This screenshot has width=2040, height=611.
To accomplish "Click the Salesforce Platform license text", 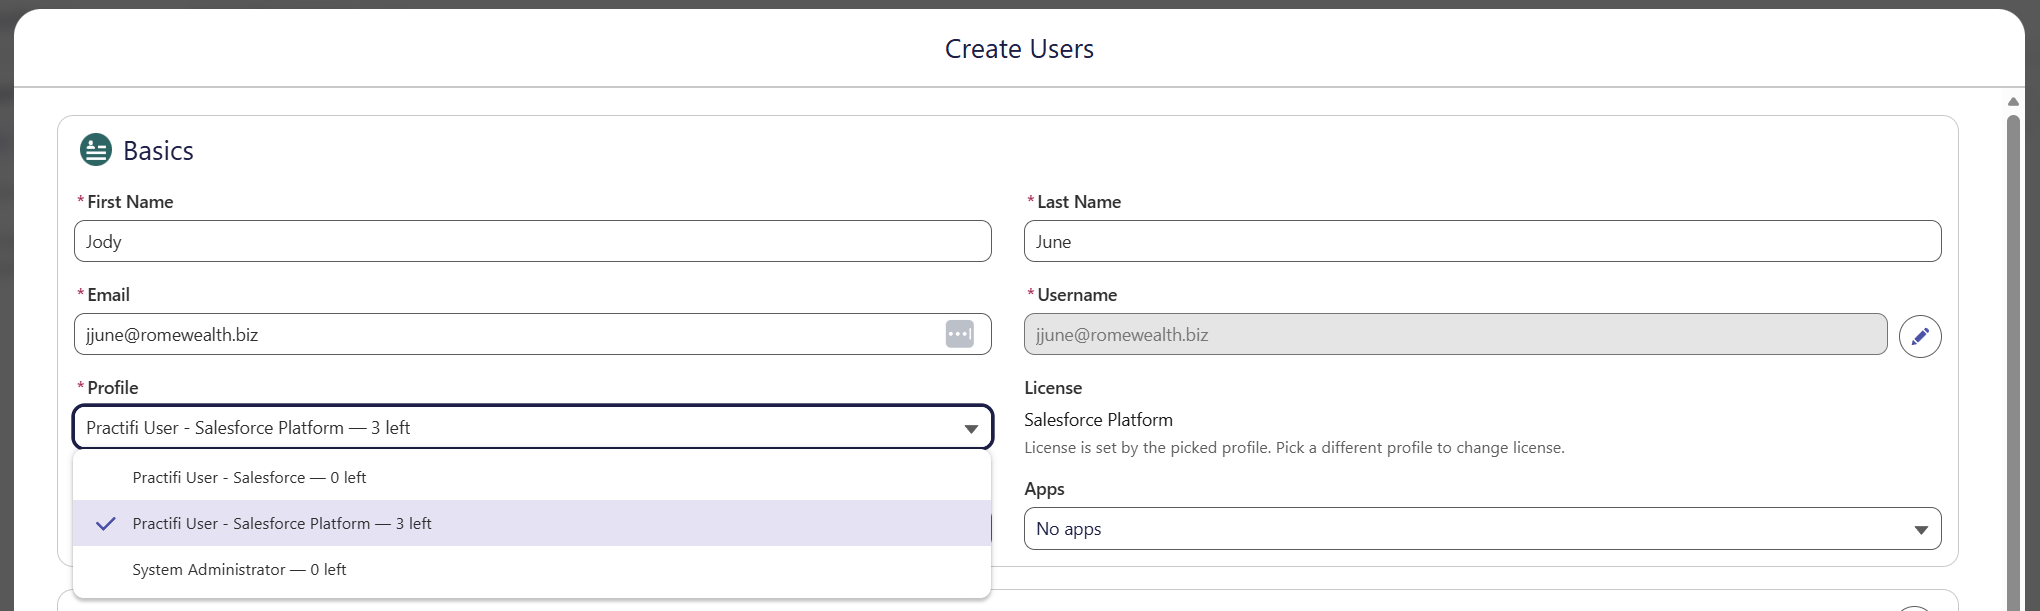I will click(x=1098, y=420).
